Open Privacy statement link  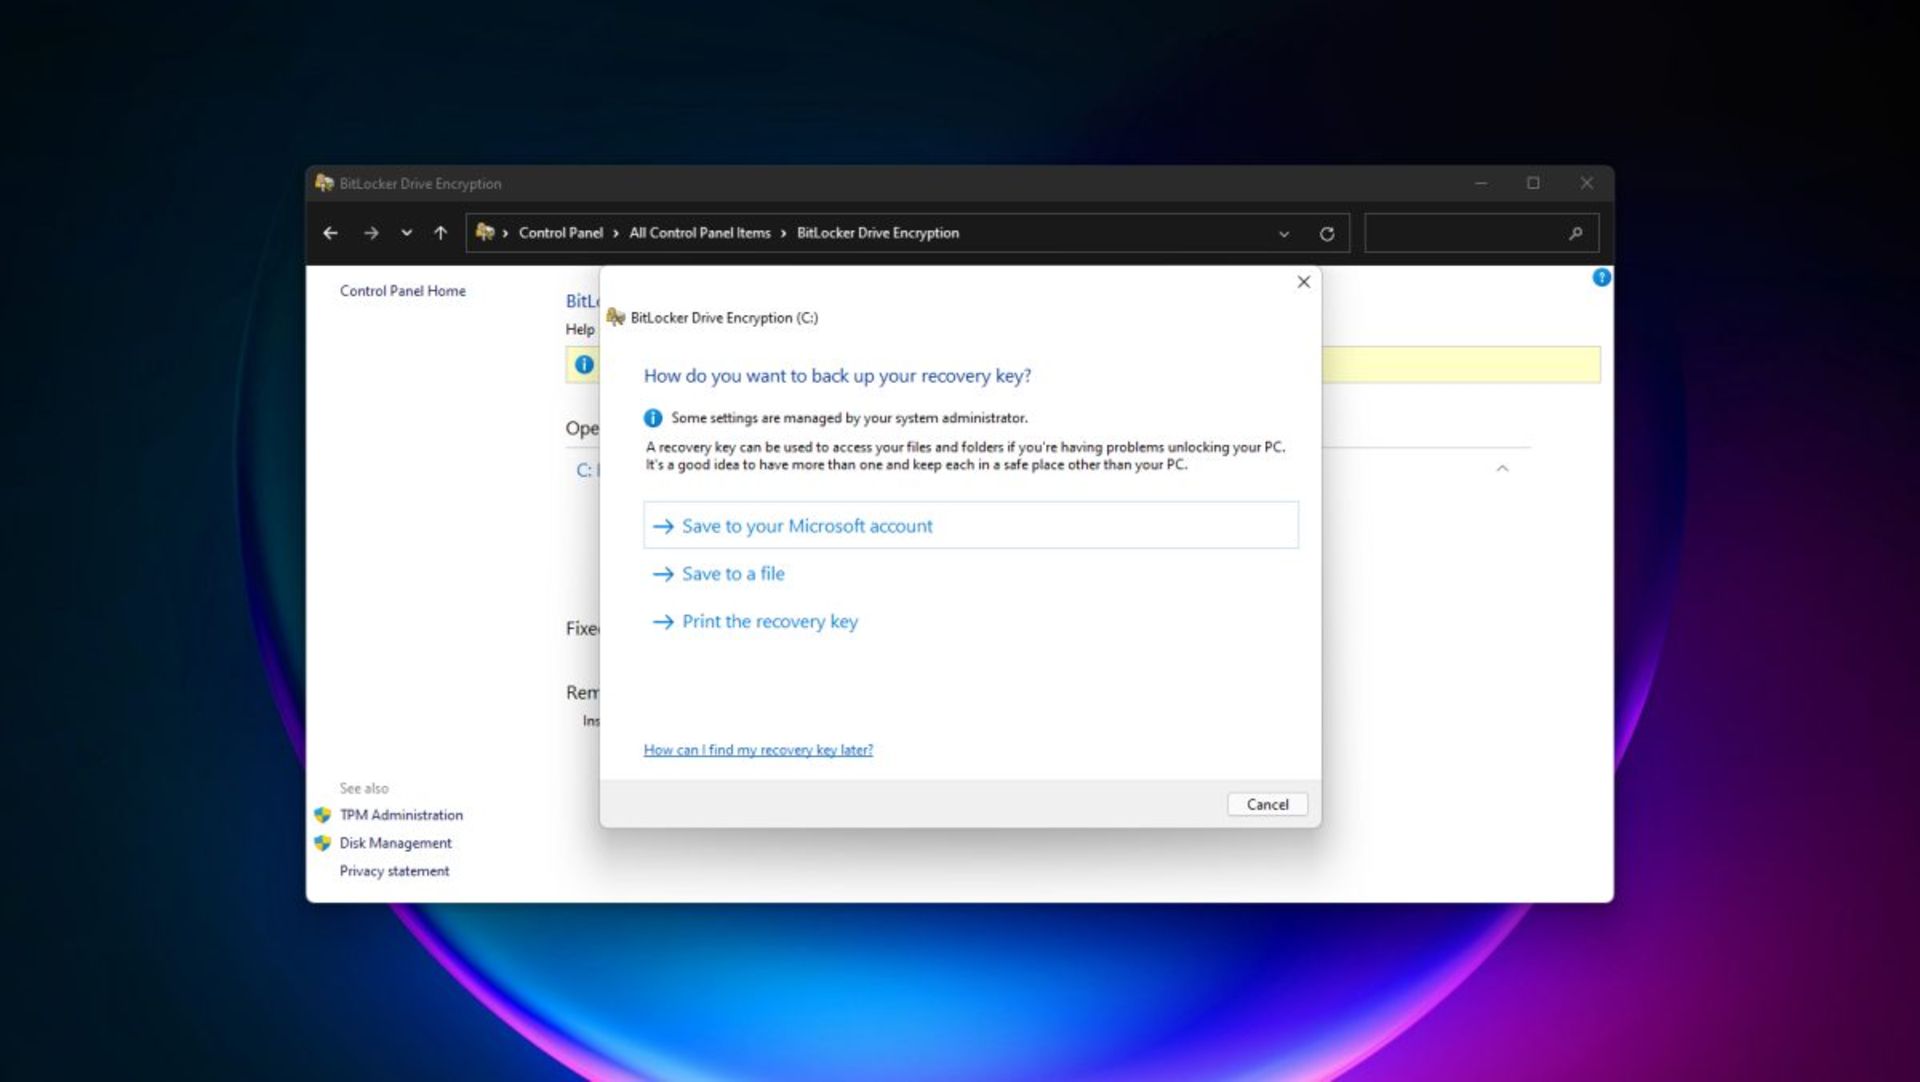coord(394,871)
